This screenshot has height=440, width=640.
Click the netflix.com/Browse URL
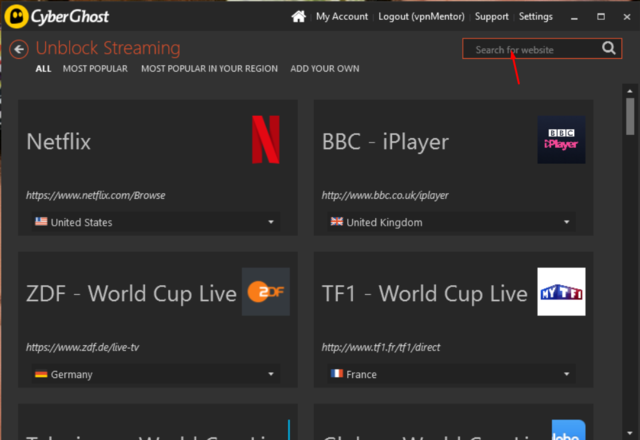point(96,196)
